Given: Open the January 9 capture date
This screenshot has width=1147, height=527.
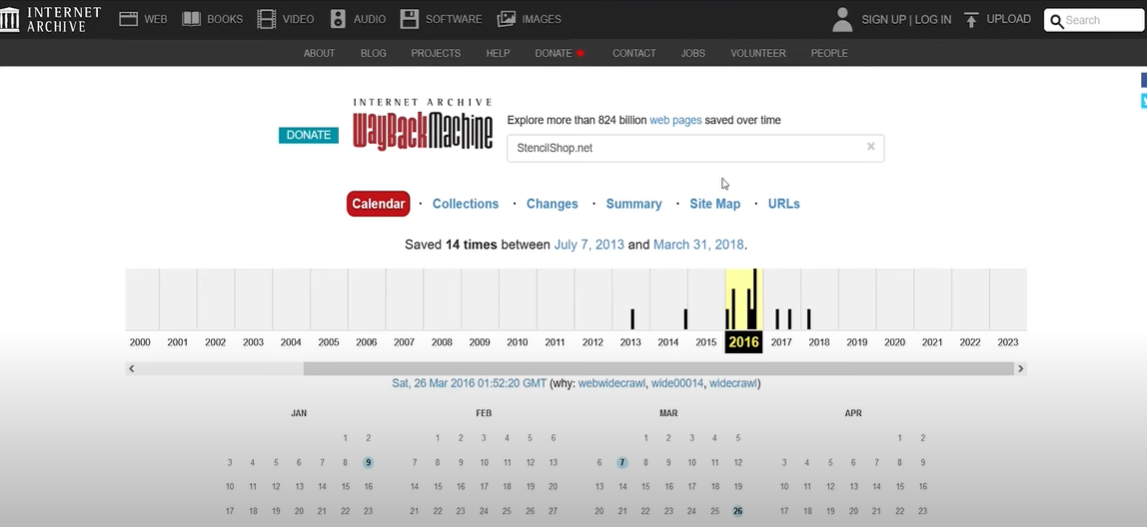Looking at the screenshot, I should [368, 463].
